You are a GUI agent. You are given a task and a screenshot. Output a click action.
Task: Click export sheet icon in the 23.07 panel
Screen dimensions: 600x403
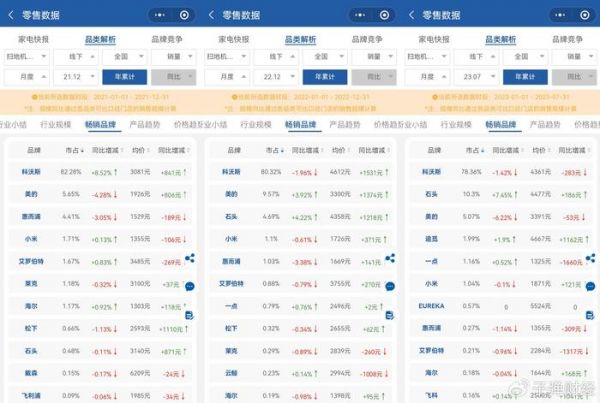[589, 315]
